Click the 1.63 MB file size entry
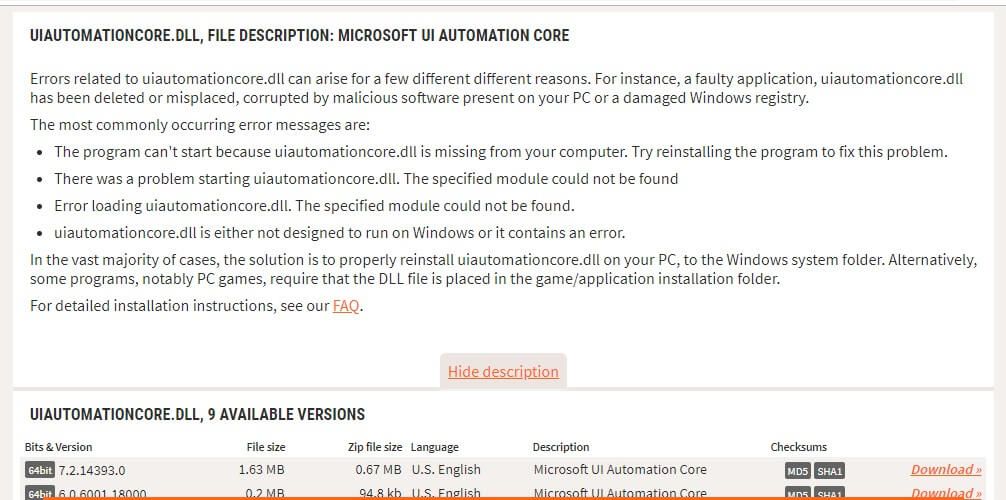Image resolution: width=1006 pixels, height=500 pixels. 261,470
